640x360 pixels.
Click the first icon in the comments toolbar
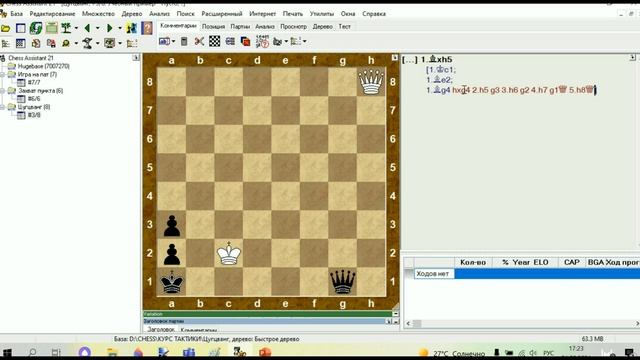[x=164, y=41]
